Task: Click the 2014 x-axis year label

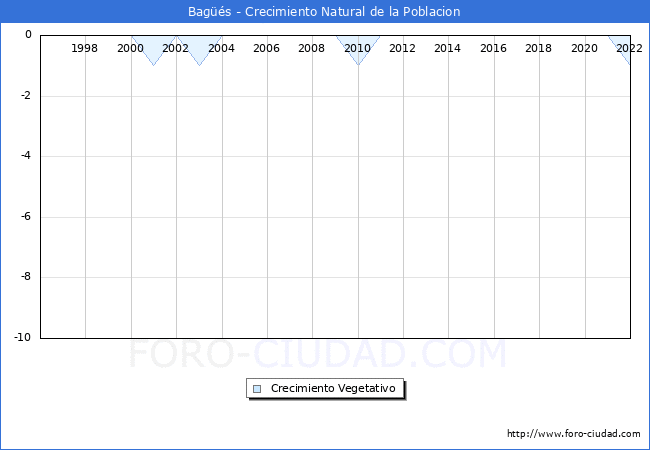Action: tap(447, 48)
